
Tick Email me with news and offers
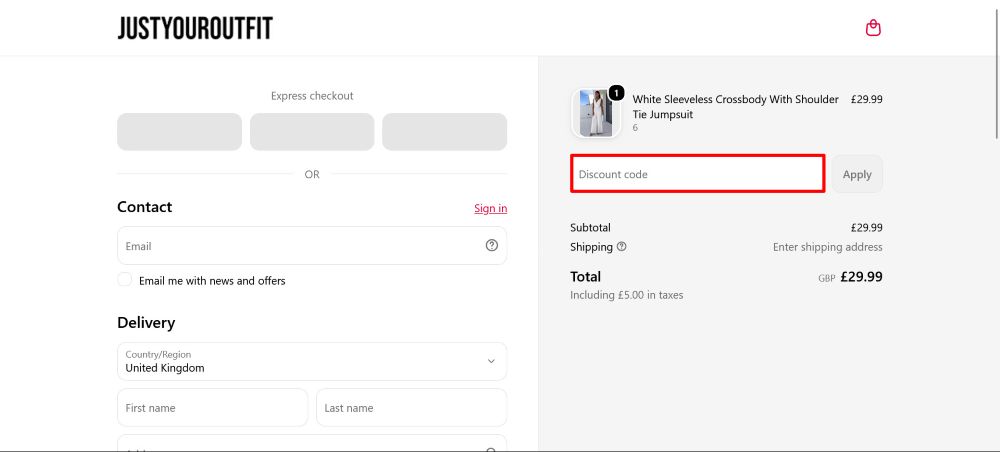click(x=125, y=280)
